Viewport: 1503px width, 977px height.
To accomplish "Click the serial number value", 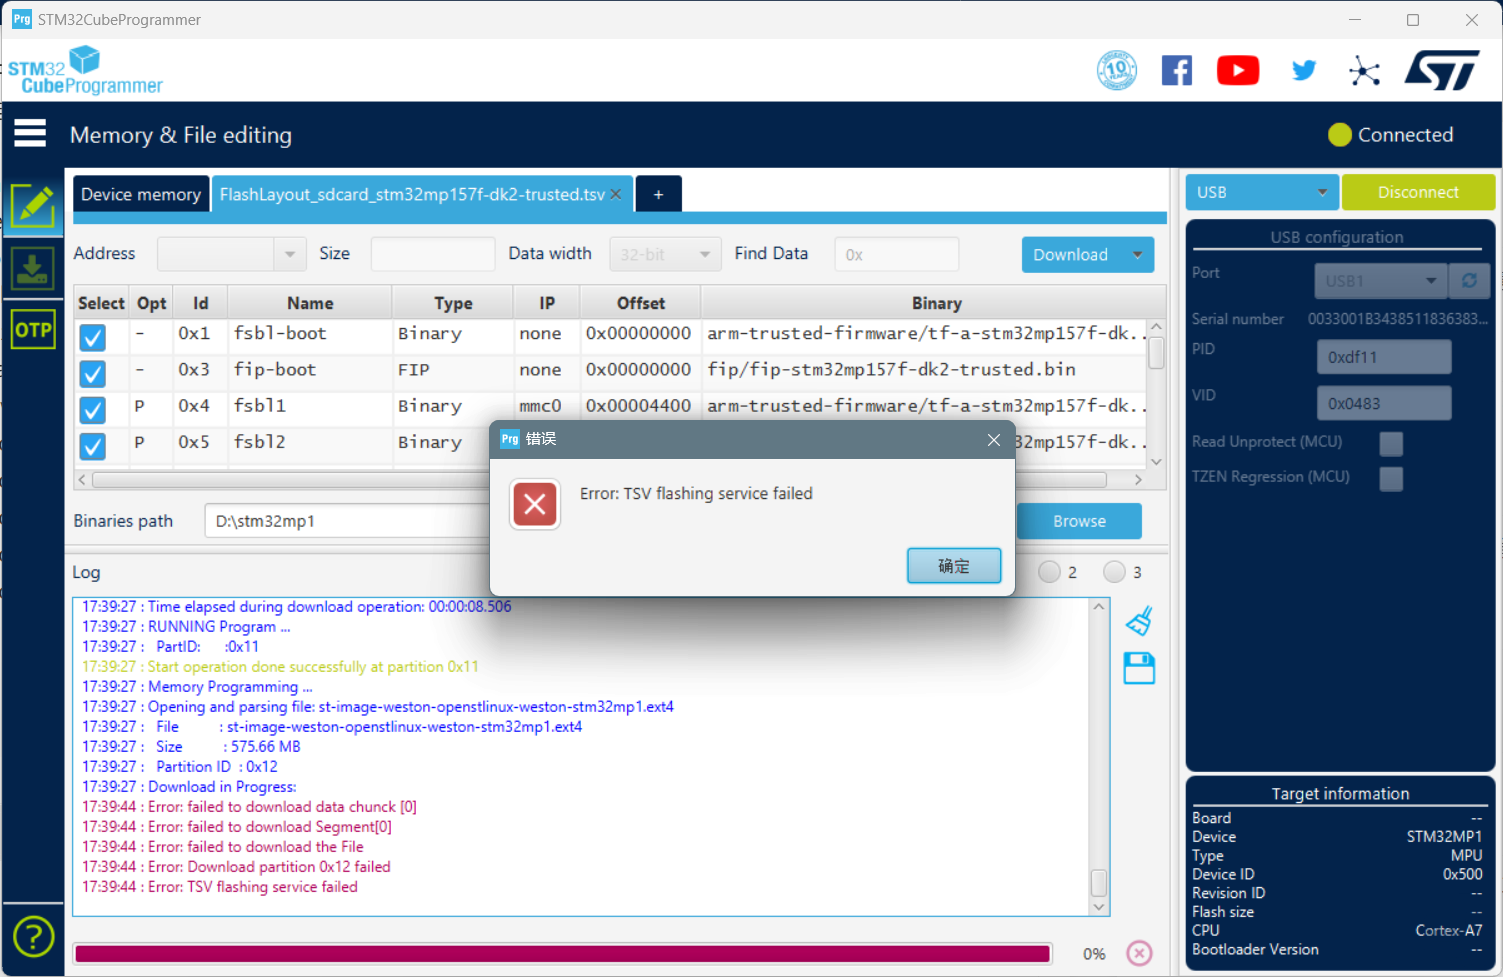I will coord(1397,319).
